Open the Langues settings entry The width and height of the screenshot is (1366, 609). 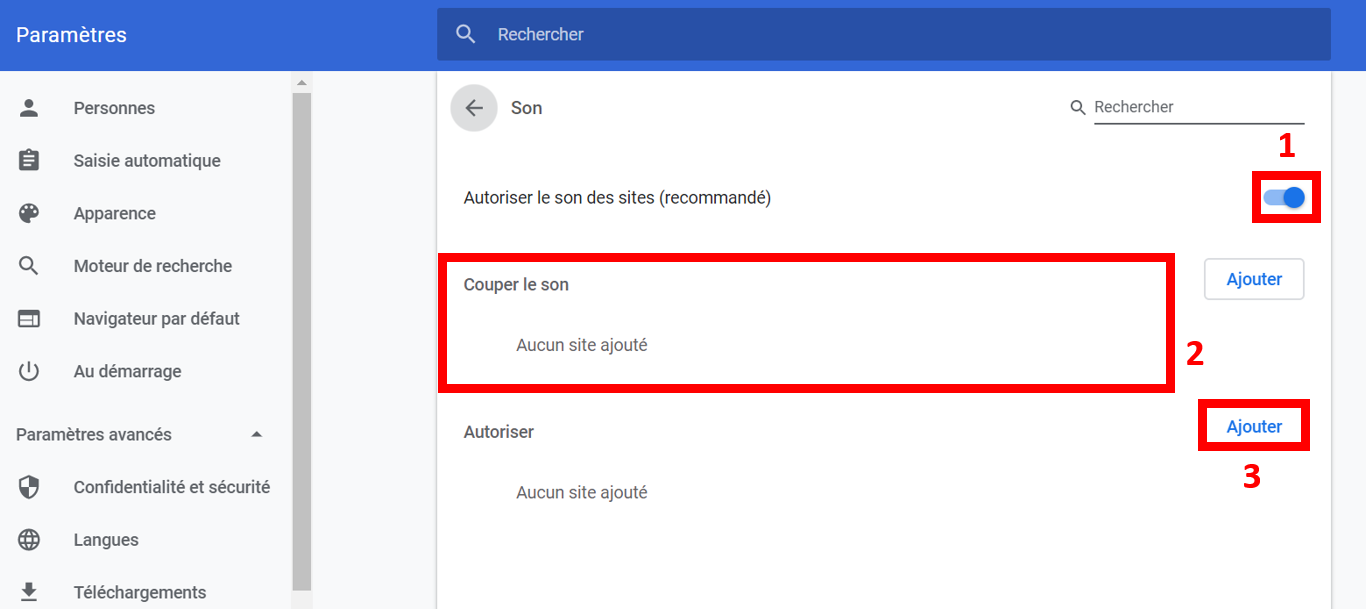[x=106, y=540]
